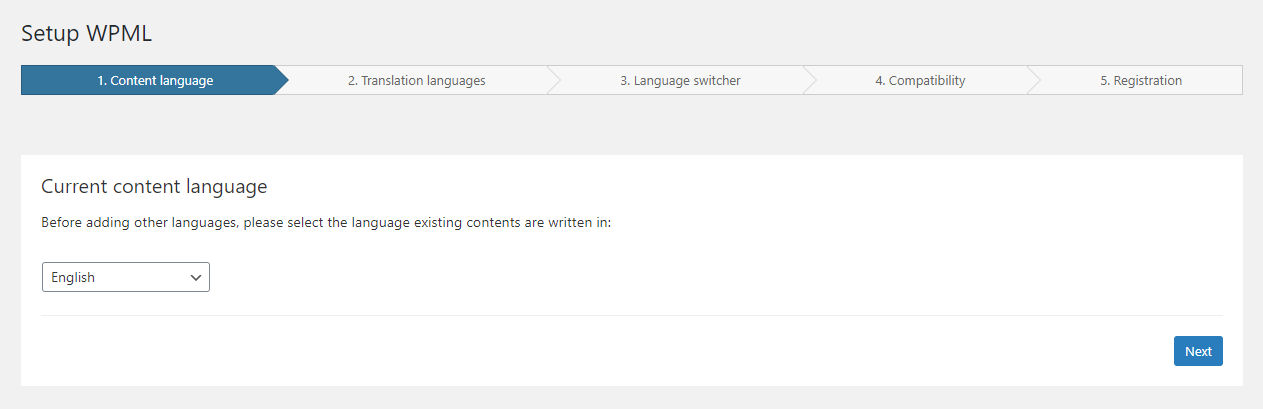Click the blue Next button

click(1198, 351)
